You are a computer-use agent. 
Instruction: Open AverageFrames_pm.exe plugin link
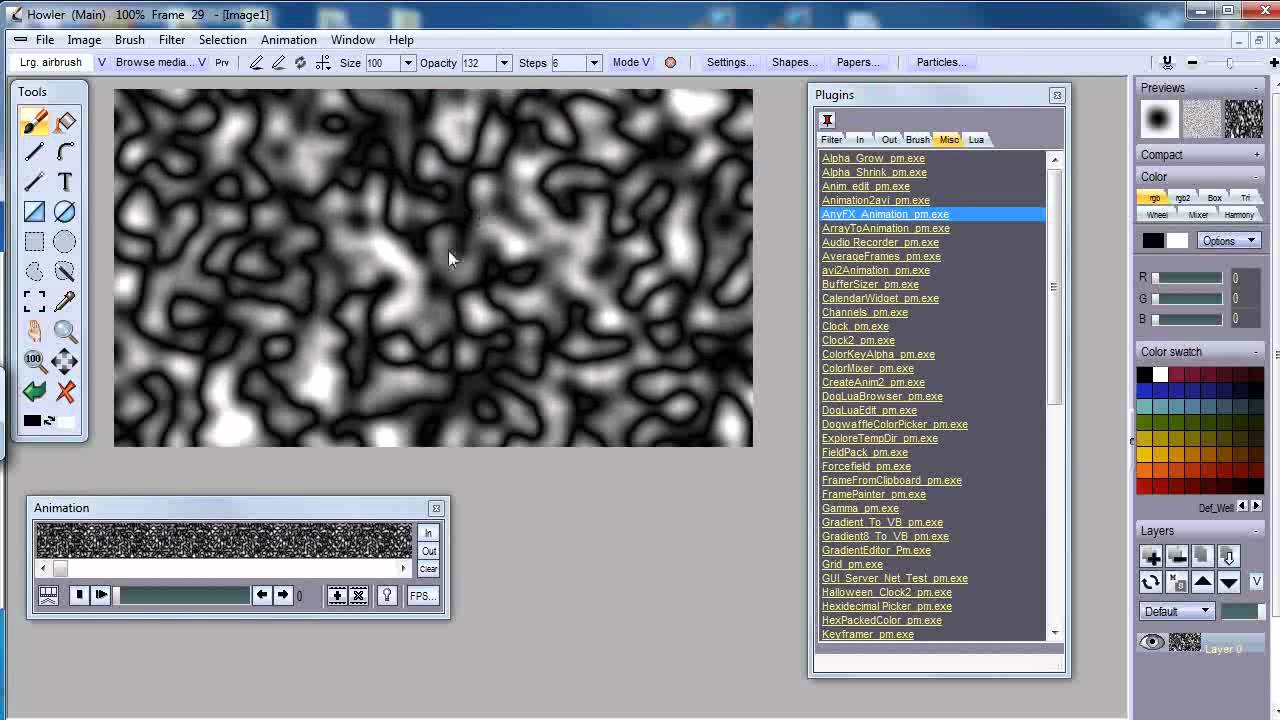click(x=881, y=256)
